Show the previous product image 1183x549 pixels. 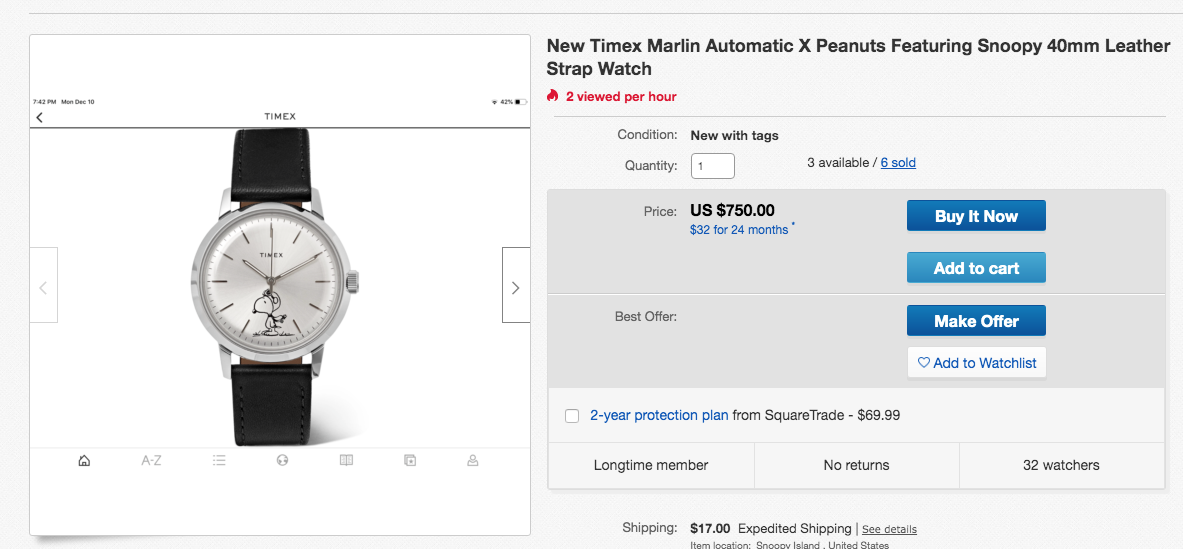44,286
